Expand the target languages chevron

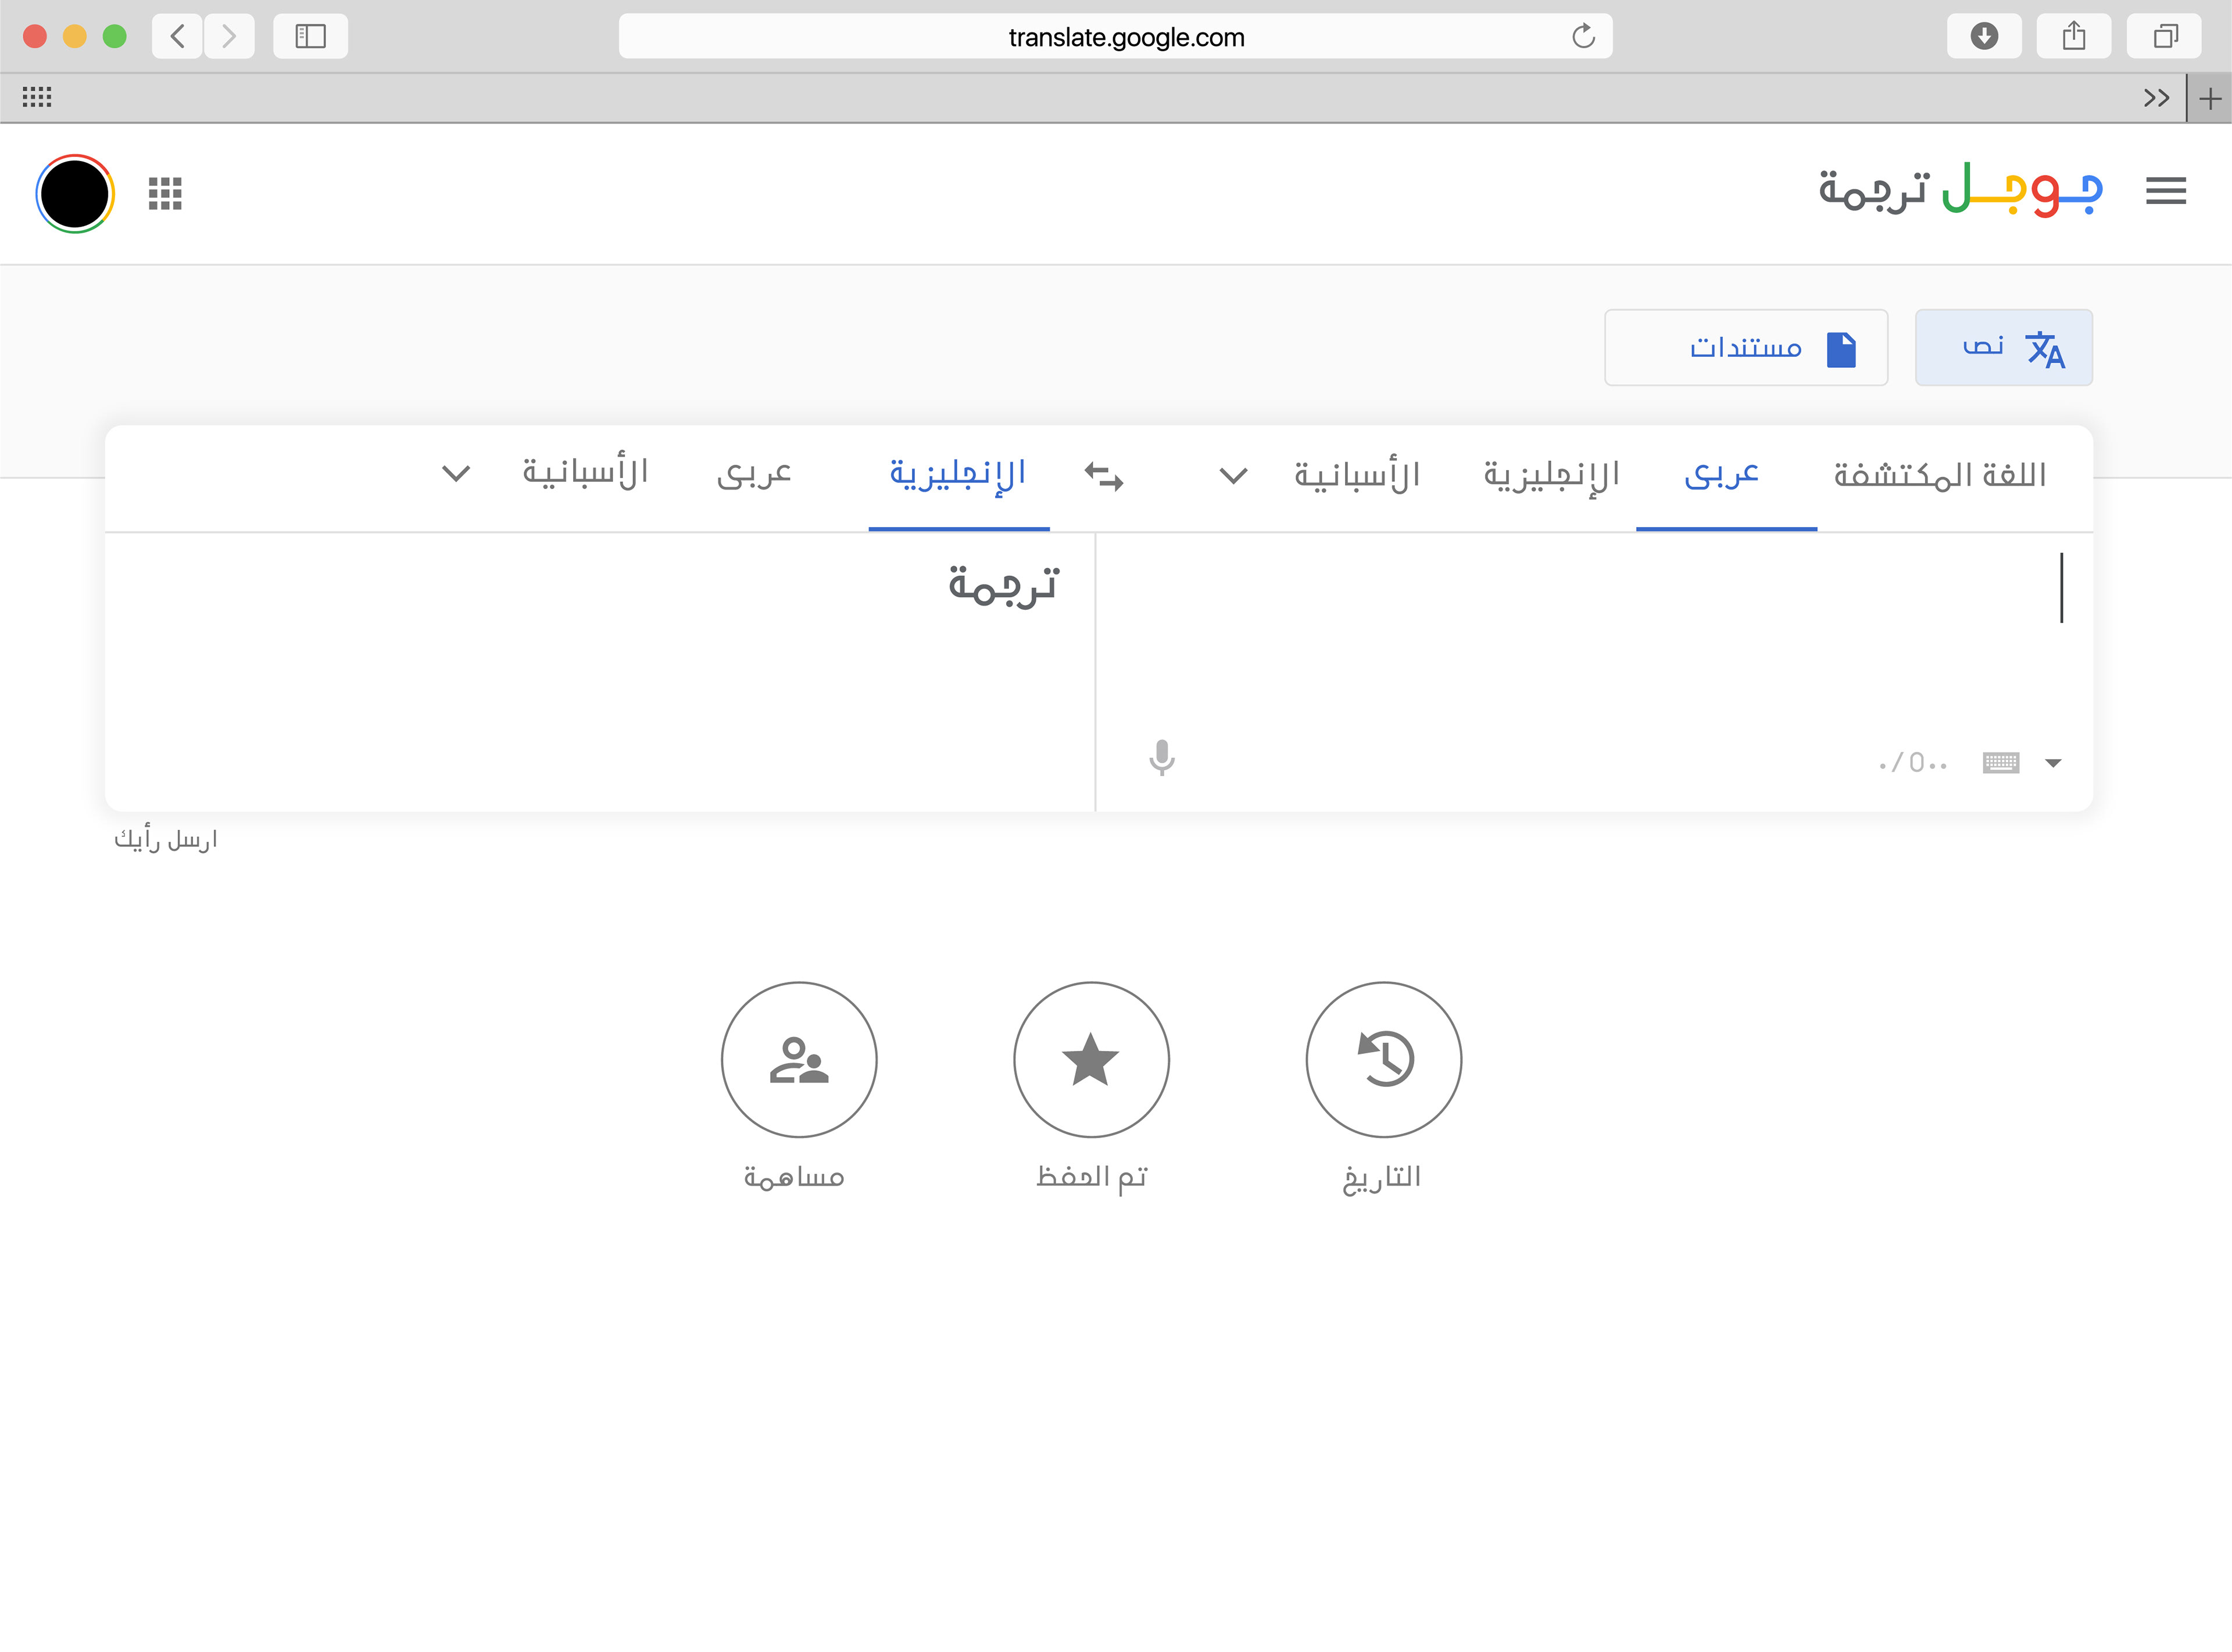[x=456, y=474]
